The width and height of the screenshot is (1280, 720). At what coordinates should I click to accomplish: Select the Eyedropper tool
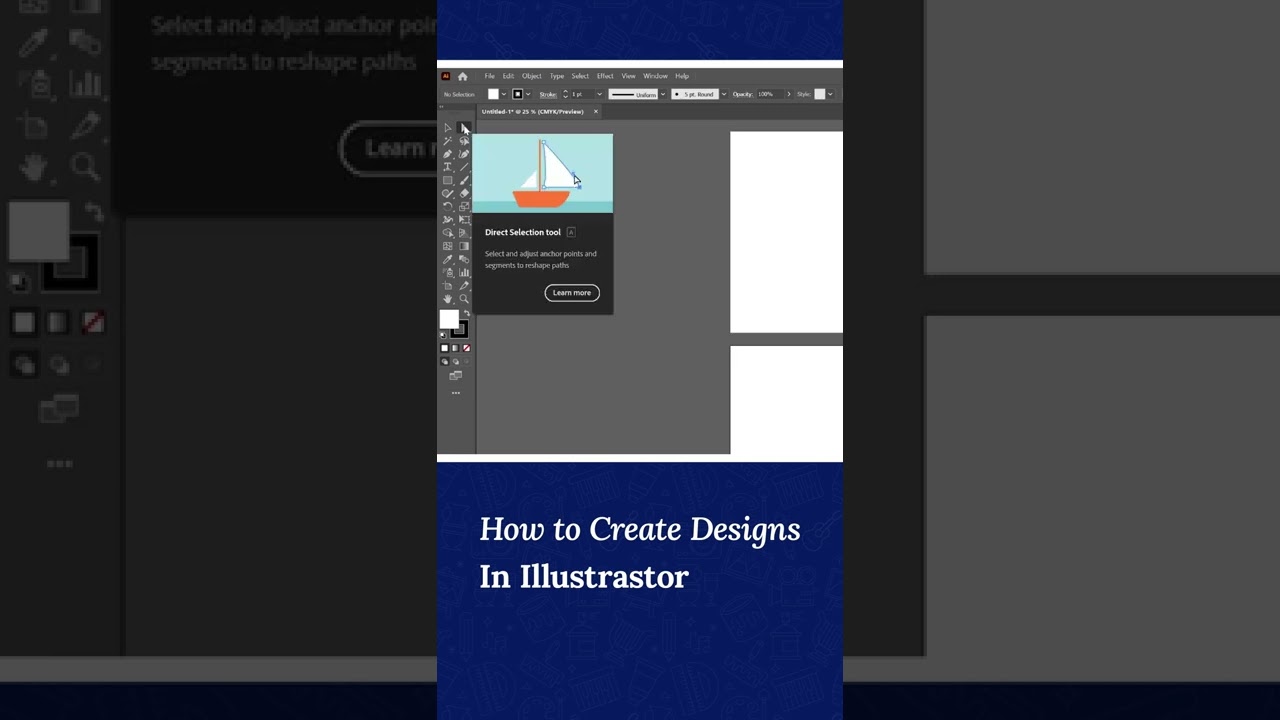(x=448, y=259)
